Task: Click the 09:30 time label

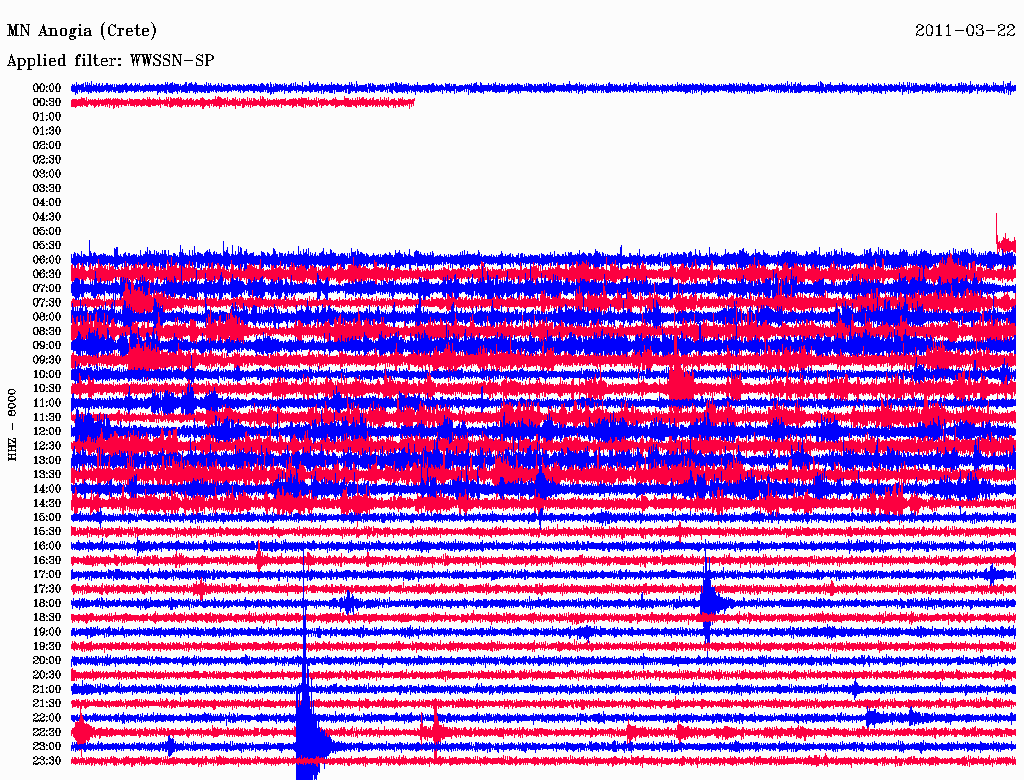Action: 47,359
